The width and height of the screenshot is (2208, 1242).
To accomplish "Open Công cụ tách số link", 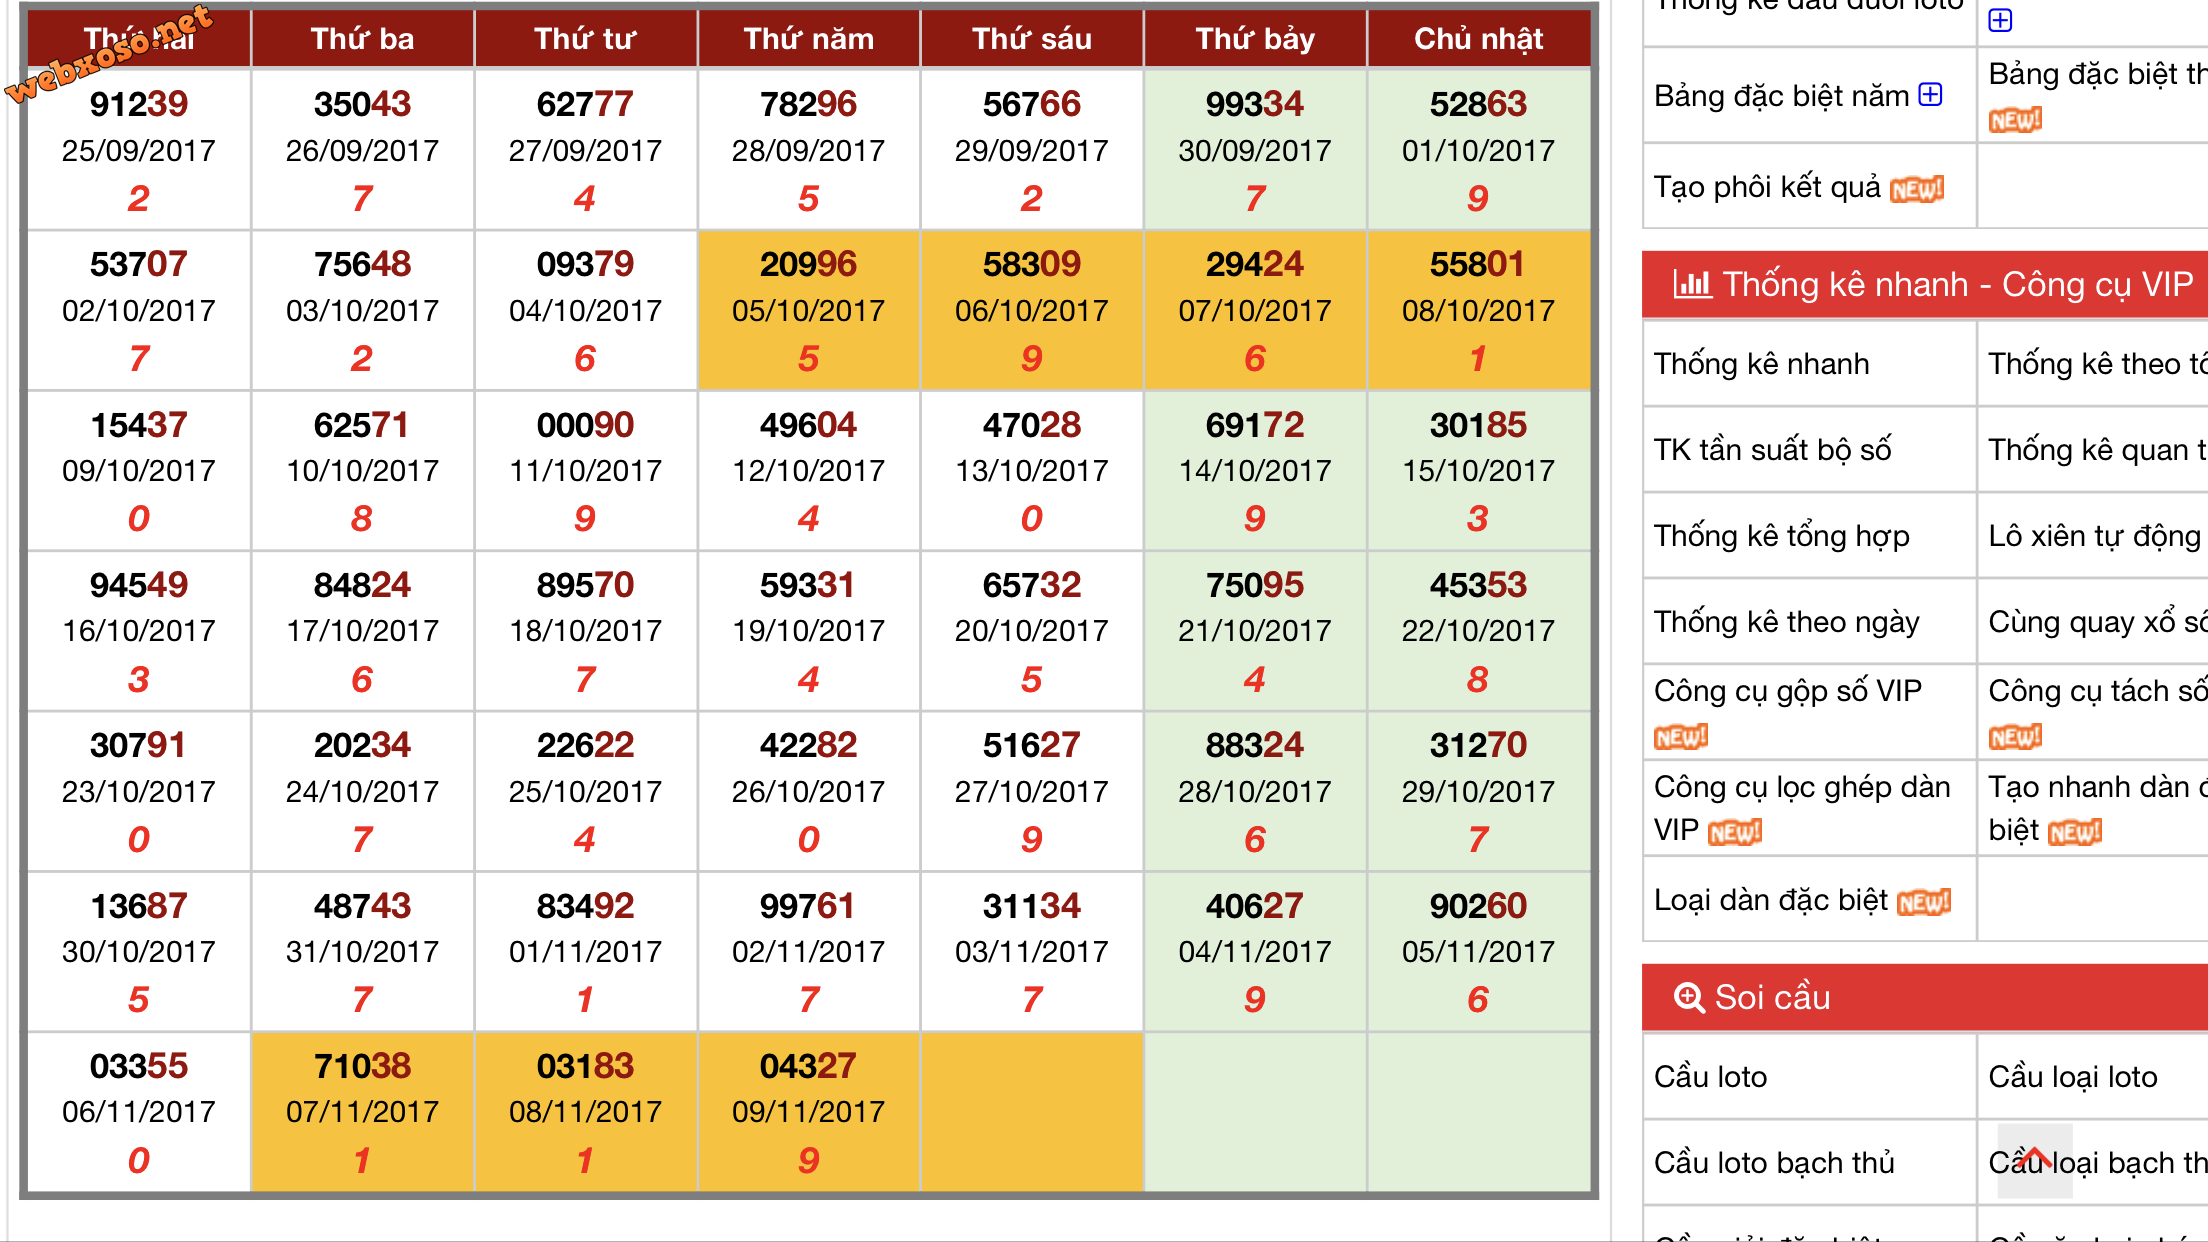I will tap(2097, 691).
